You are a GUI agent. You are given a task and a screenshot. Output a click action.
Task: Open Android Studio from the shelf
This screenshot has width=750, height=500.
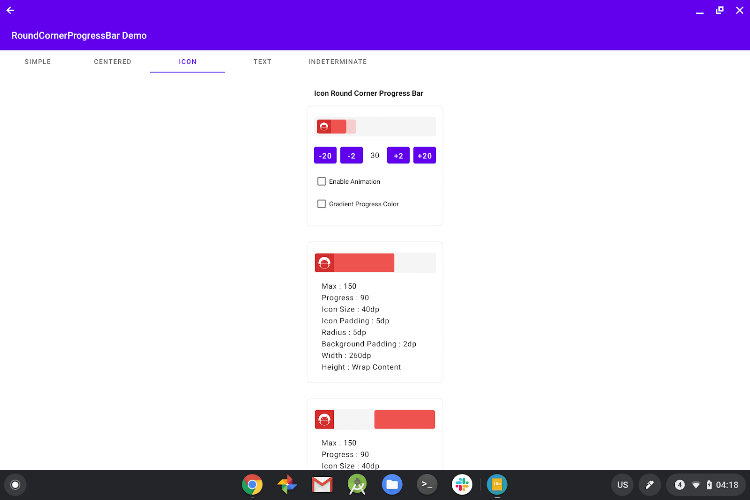(356, 485)
